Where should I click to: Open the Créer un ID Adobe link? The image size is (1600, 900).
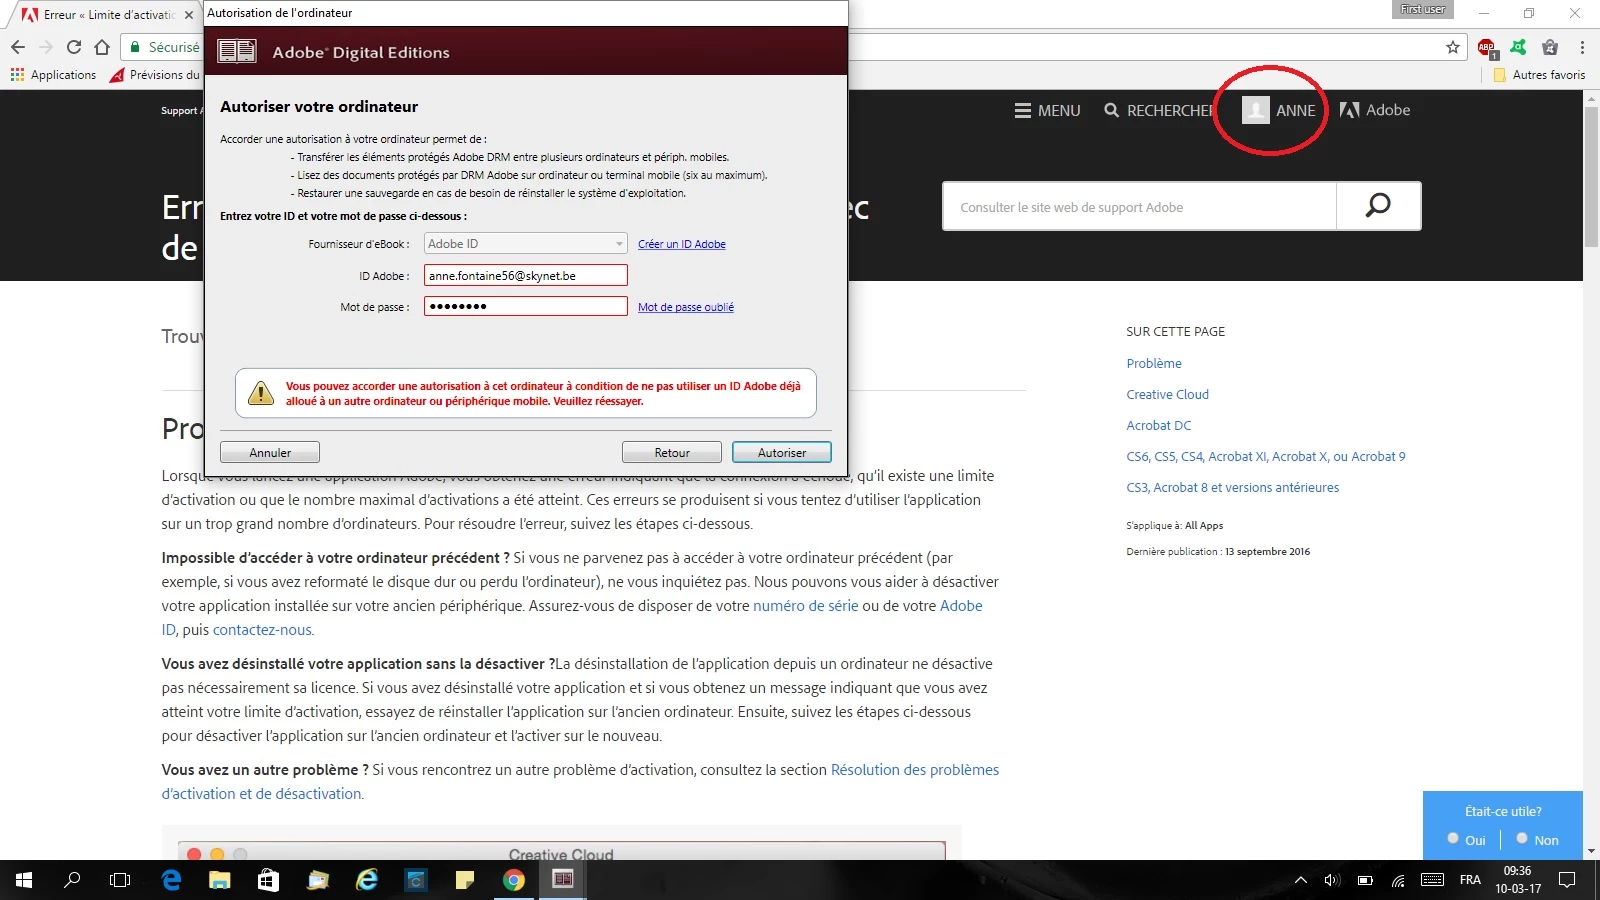point(682,244)
